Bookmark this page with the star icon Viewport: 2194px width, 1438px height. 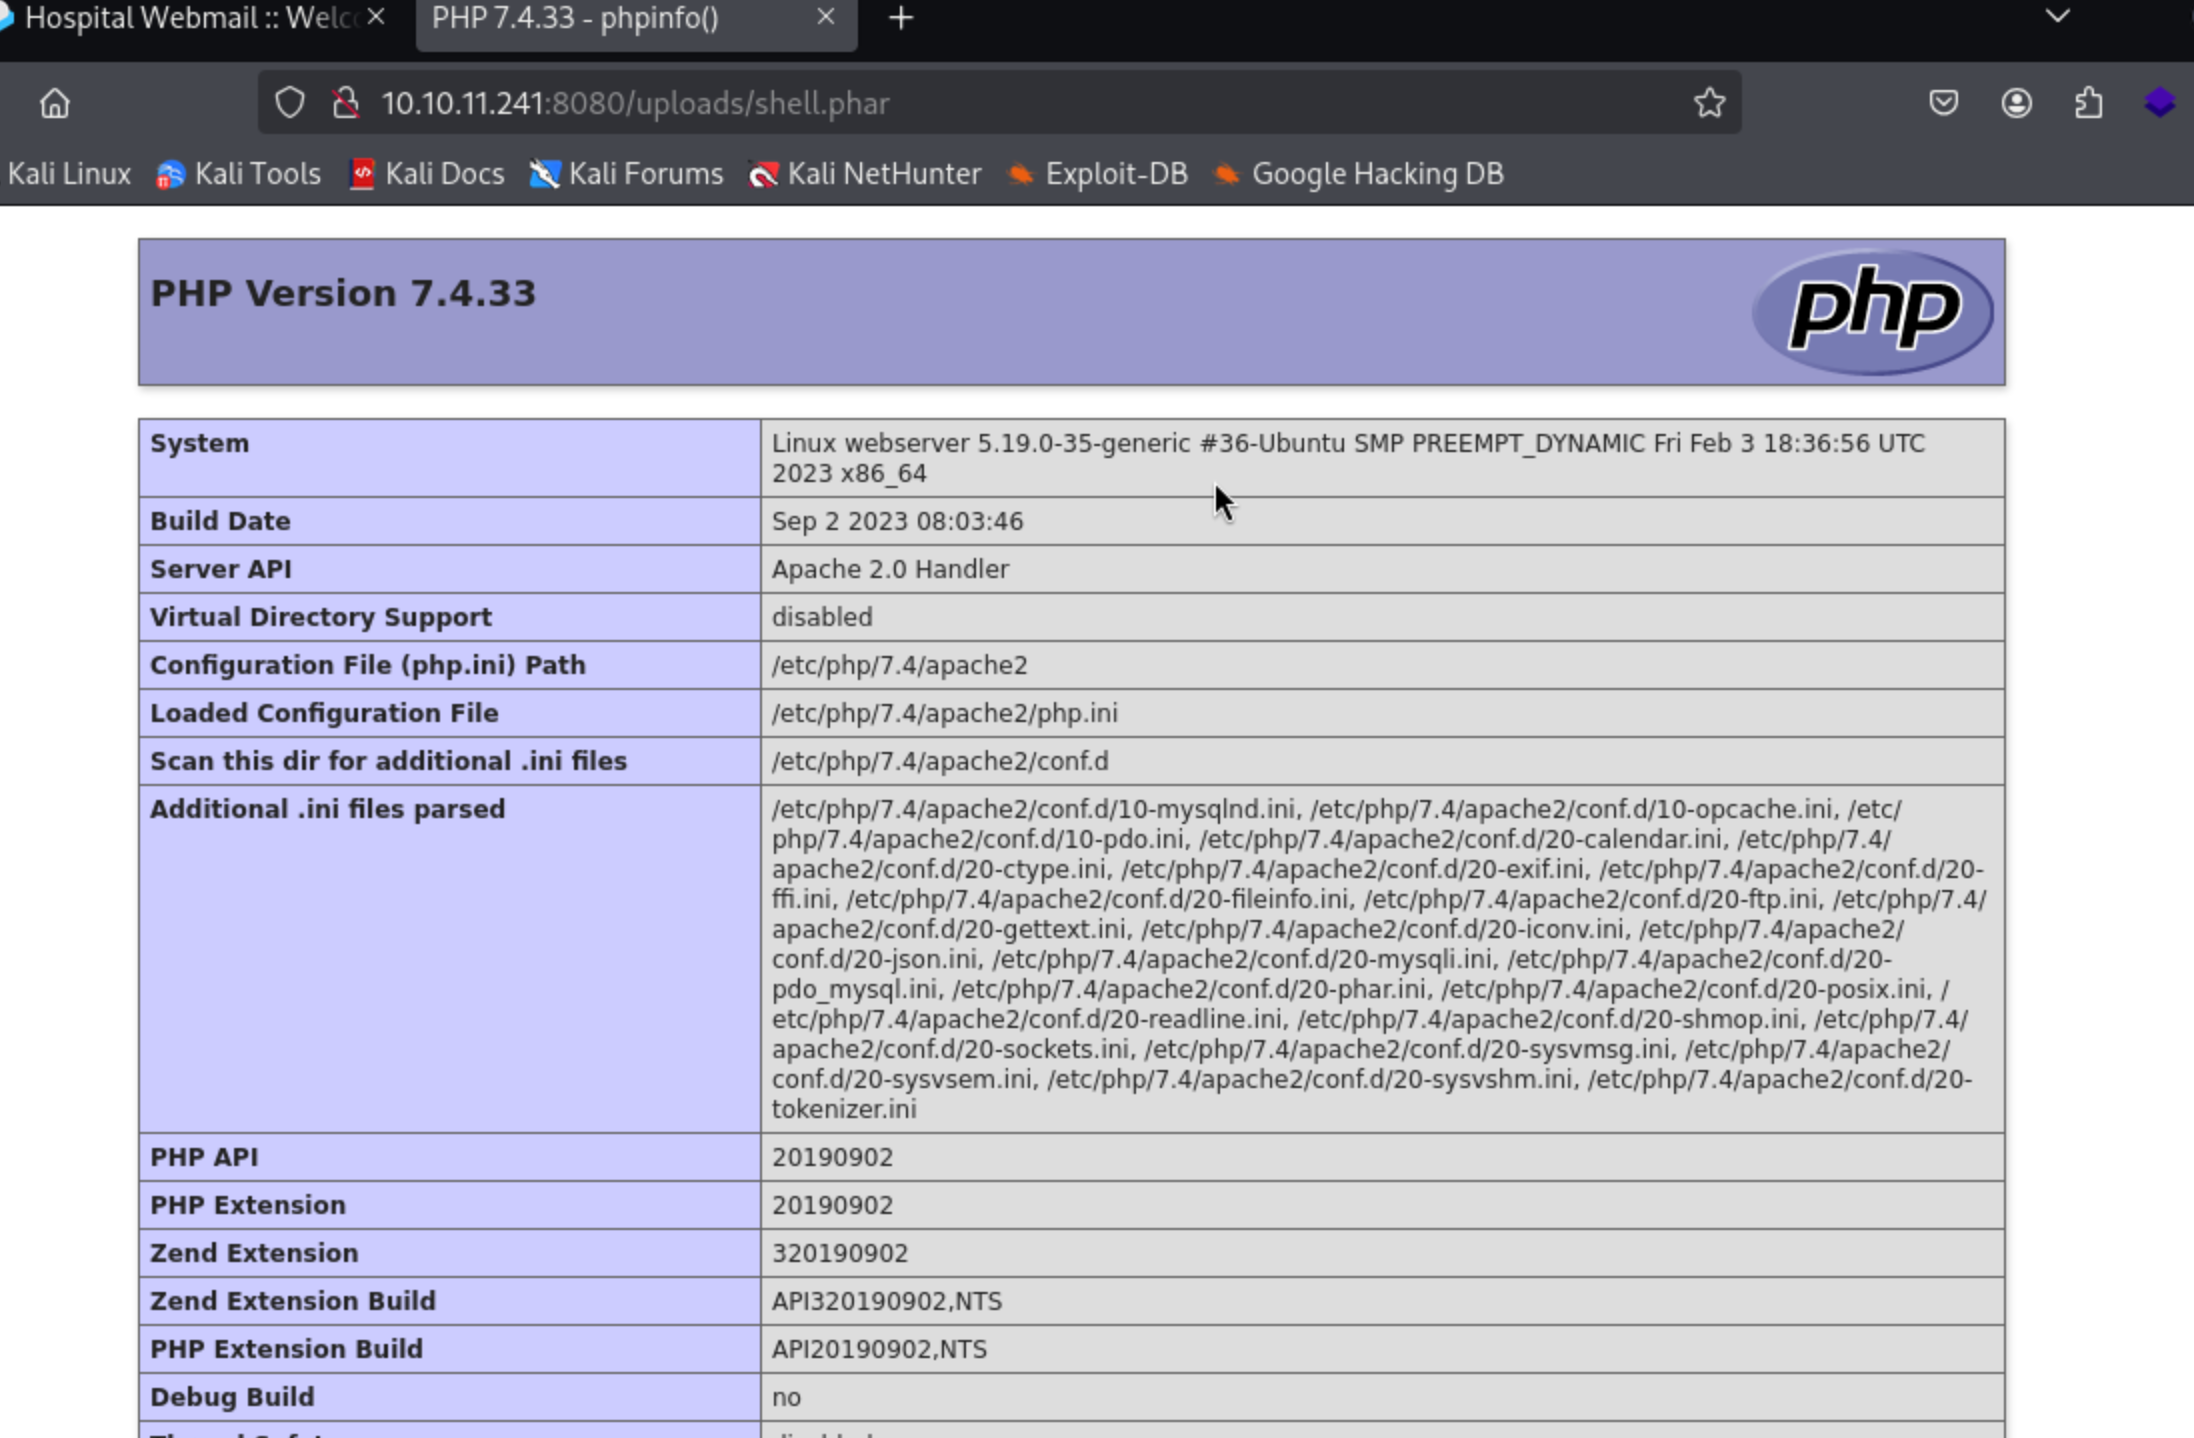[x=1709, y=102]
